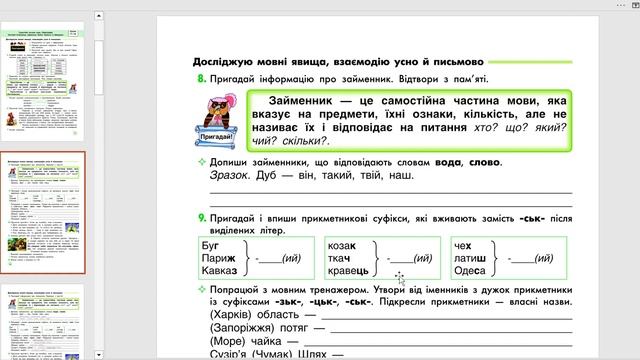
Task: Click the green "Займенник" definition box
Action: point(409,121)
